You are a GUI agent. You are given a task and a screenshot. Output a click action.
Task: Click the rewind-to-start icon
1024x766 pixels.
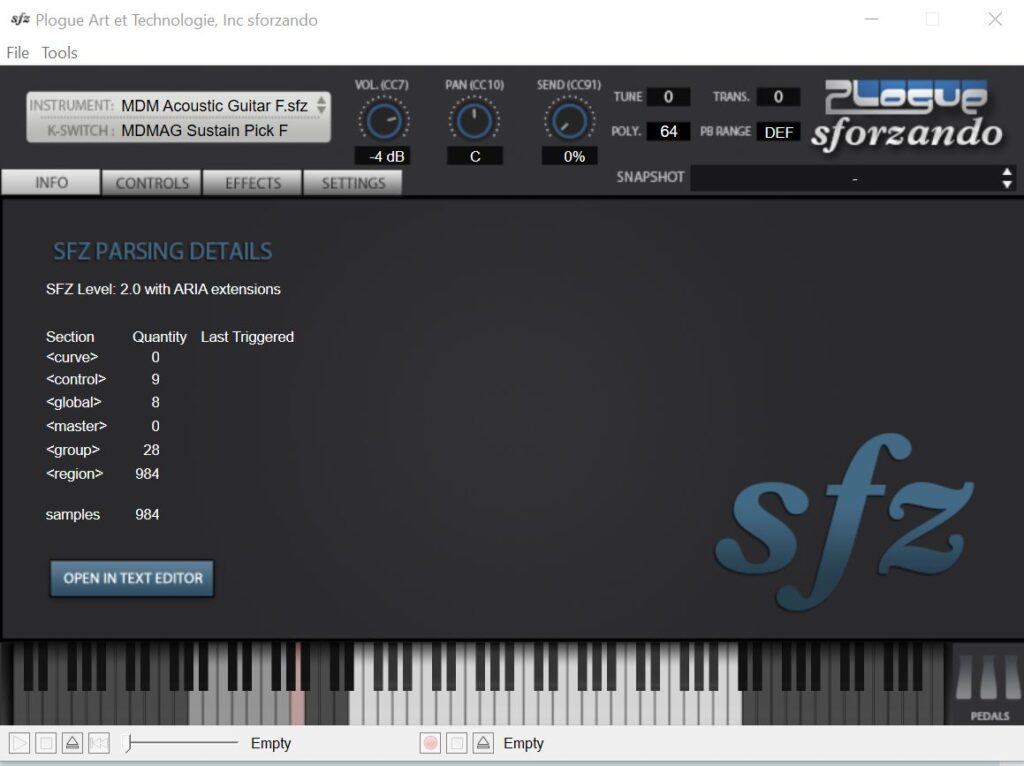coord(98,743)
